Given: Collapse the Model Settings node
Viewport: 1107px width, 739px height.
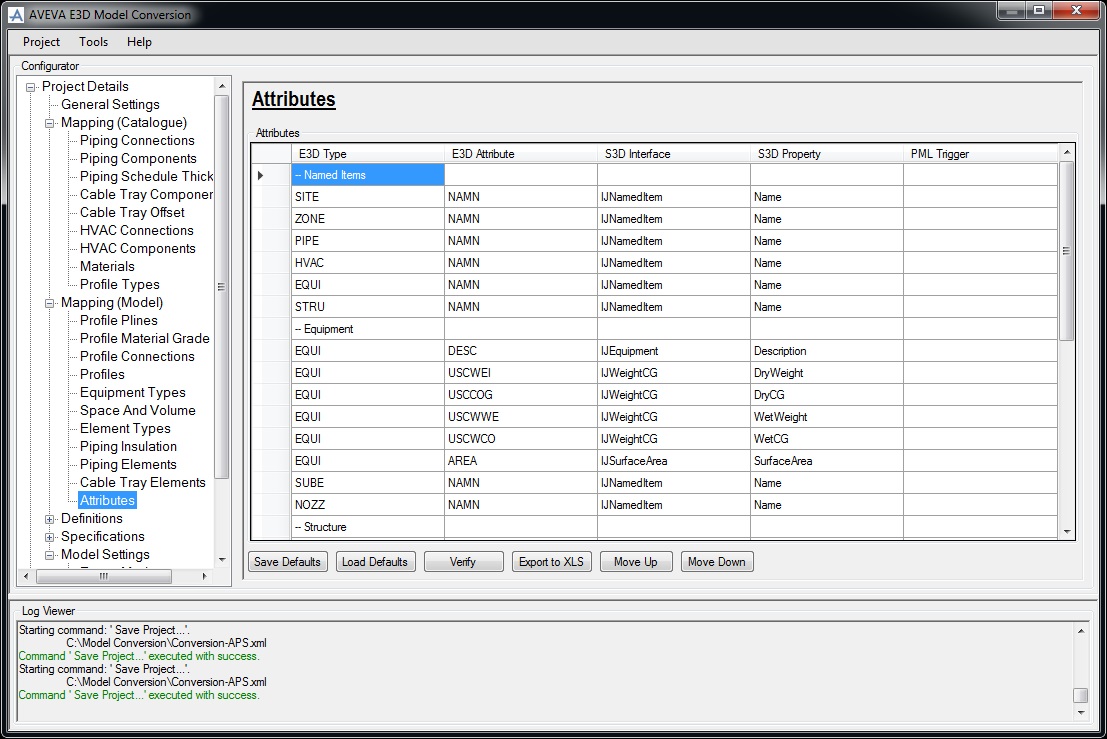Looking at the screenshot, I should click(49, 555).
